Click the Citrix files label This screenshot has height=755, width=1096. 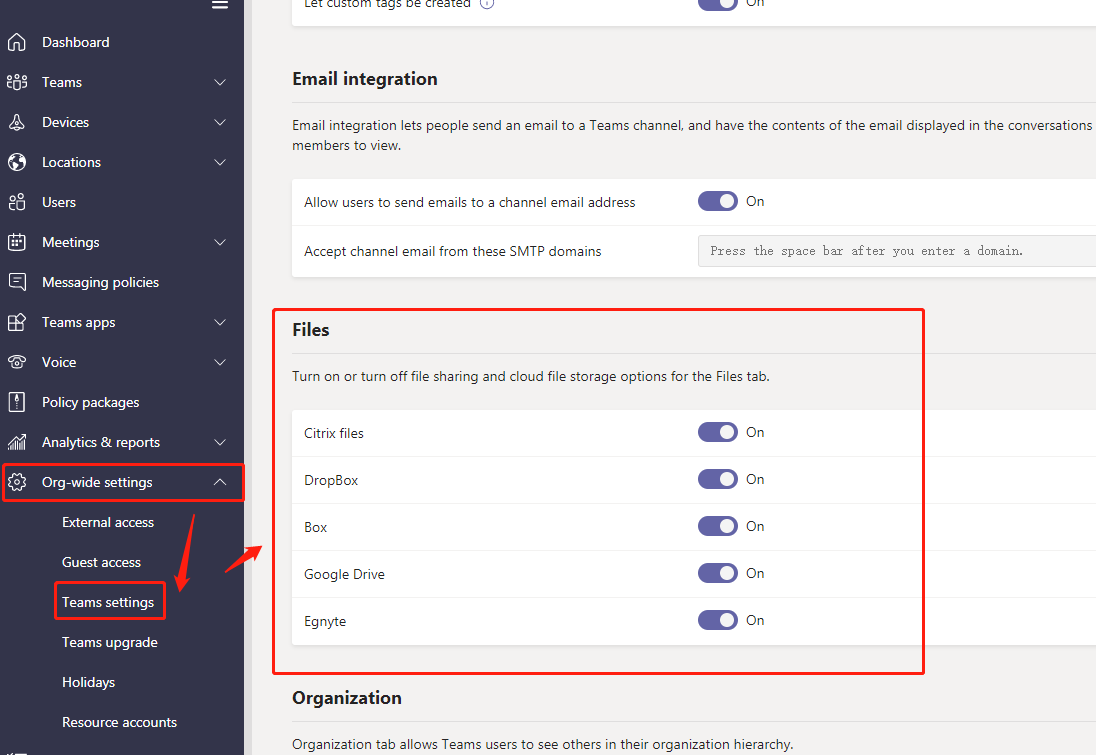coord(334,433)
